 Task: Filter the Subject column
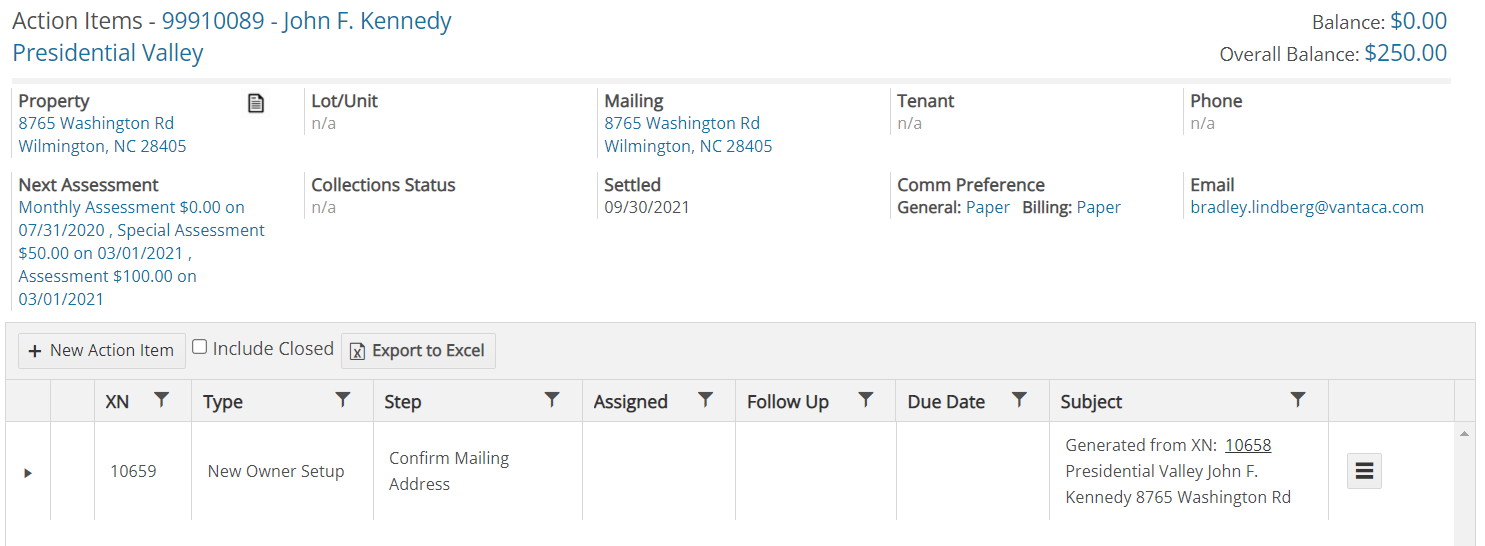coord(1298,400)
